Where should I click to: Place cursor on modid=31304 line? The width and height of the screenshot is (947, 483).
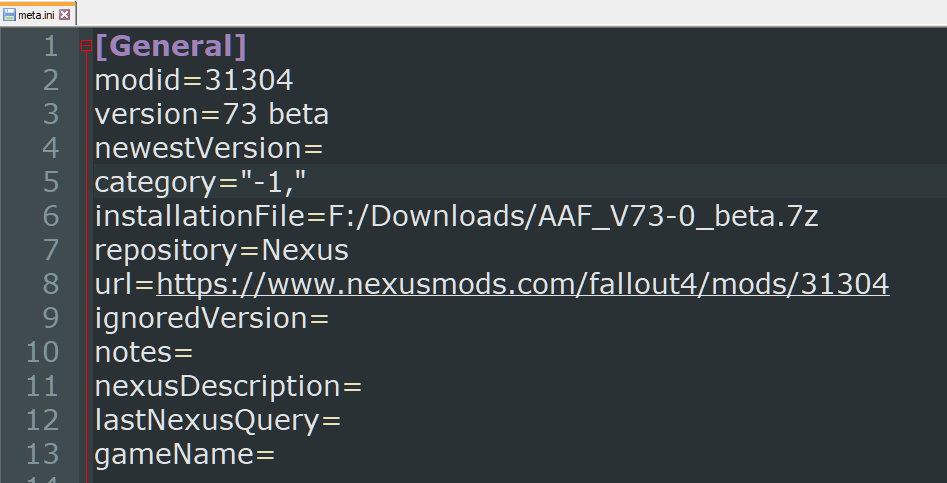click(194, 80)
